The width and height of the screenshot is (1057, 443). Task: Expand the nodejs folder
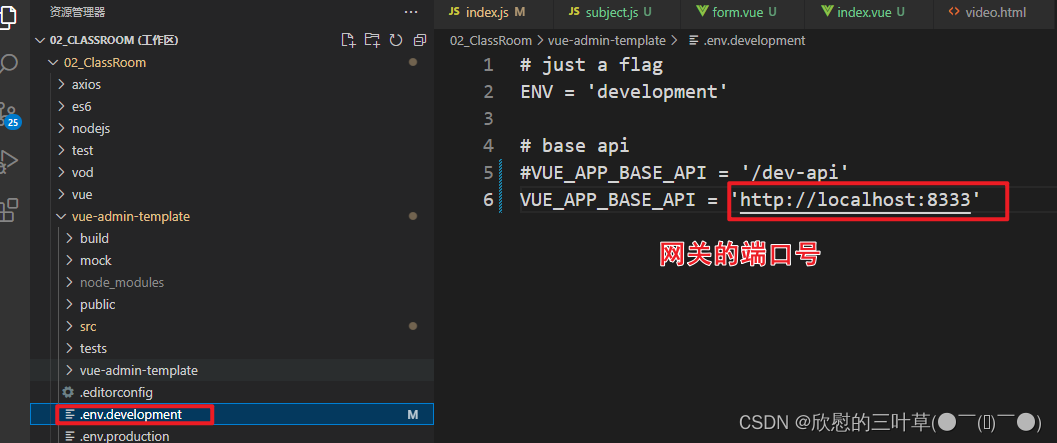click(61, 129)
